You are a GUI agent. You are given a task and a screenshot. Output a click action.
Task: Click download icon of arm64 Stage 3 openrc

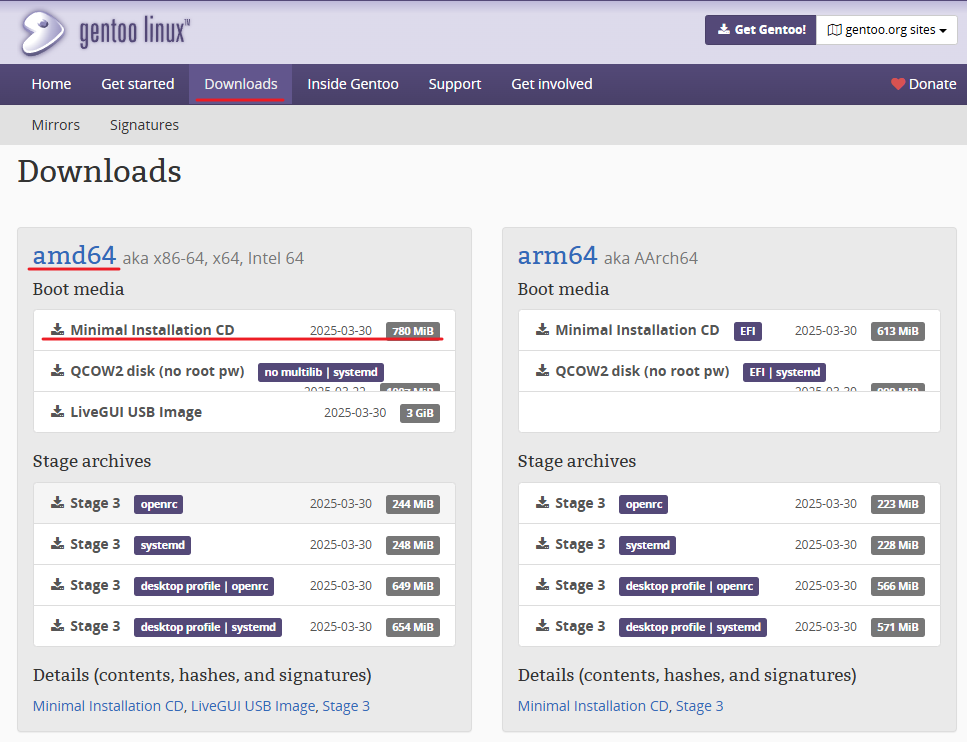click(543, 502)
